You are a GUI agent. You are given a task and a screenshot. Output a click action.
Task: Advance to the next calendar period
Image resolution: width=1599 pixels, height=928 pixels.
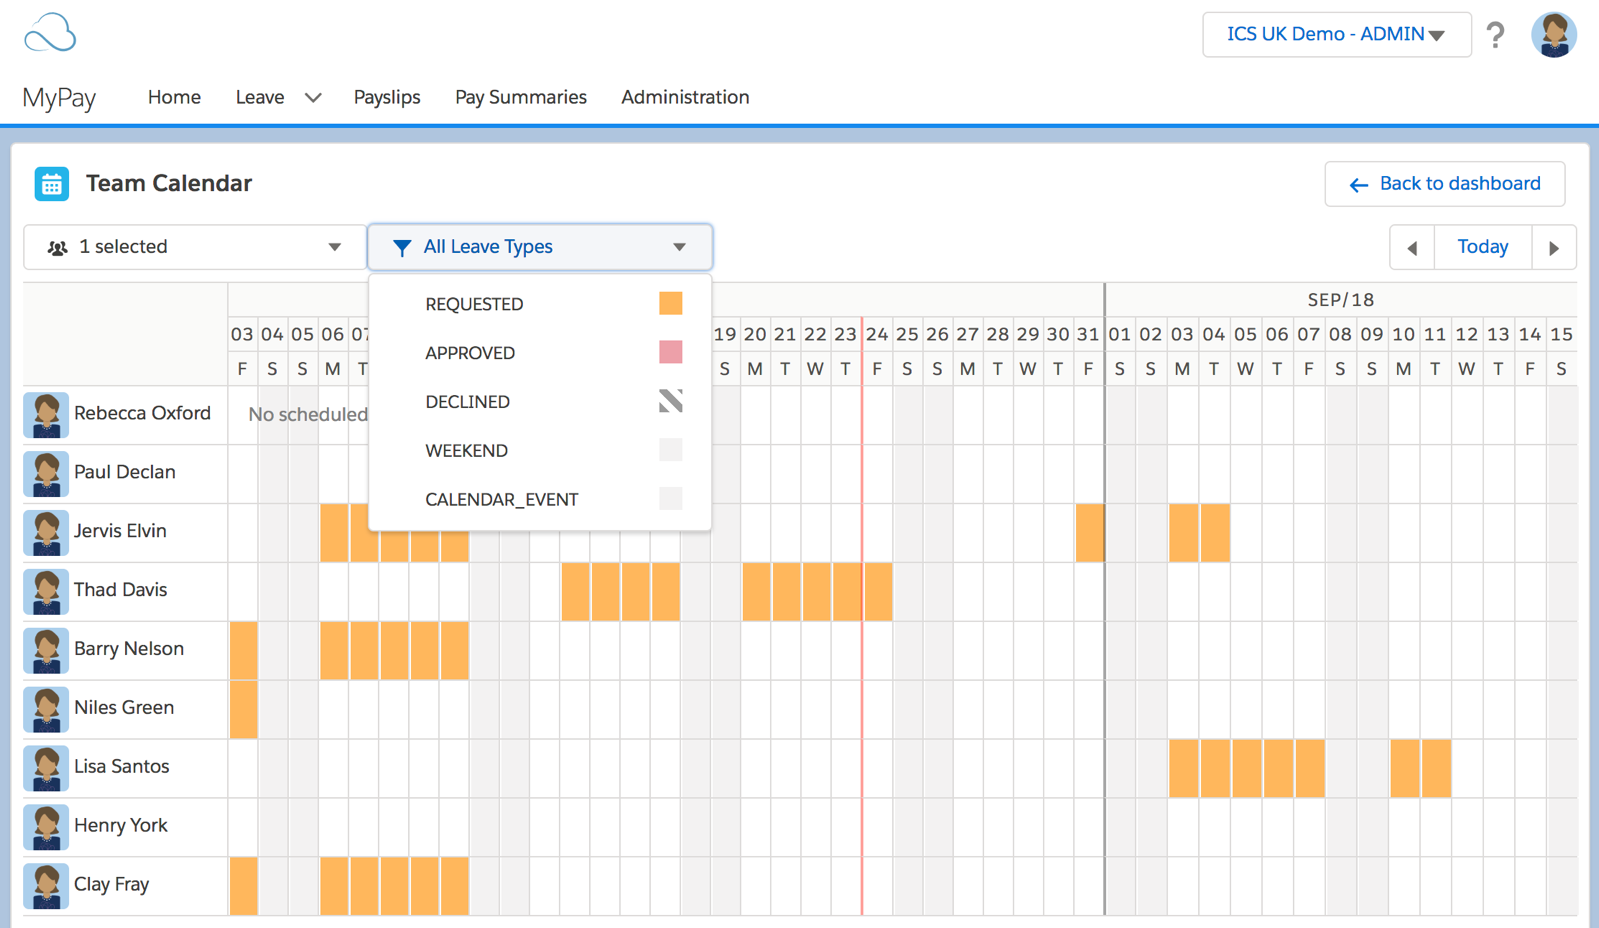pos(1554,248)
